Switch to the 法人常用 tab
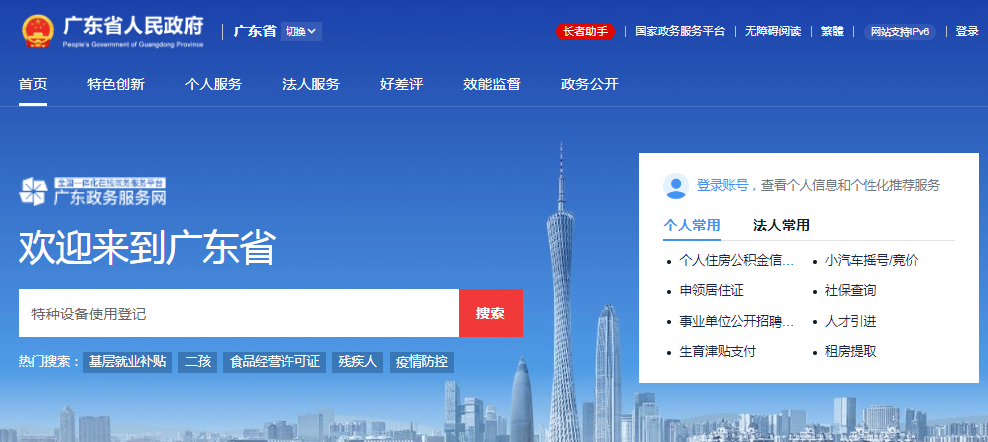 pyautogui.click(x=781, y=225)
